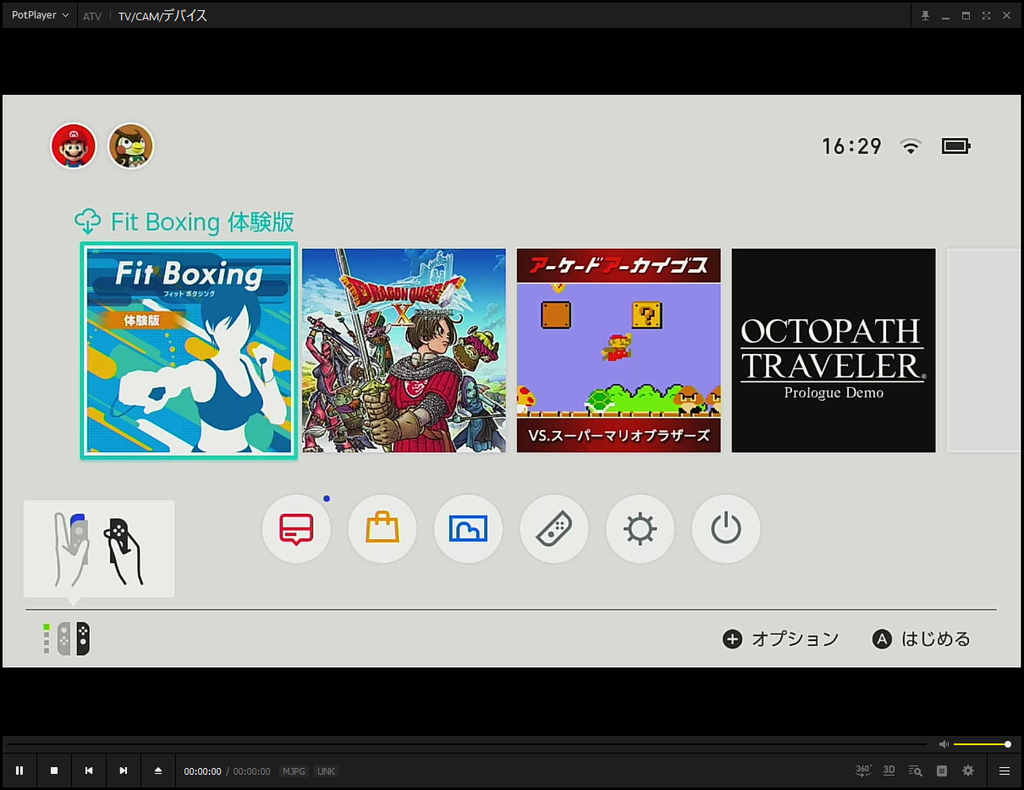Open the PotPlayer main menu dropdown

40,15
